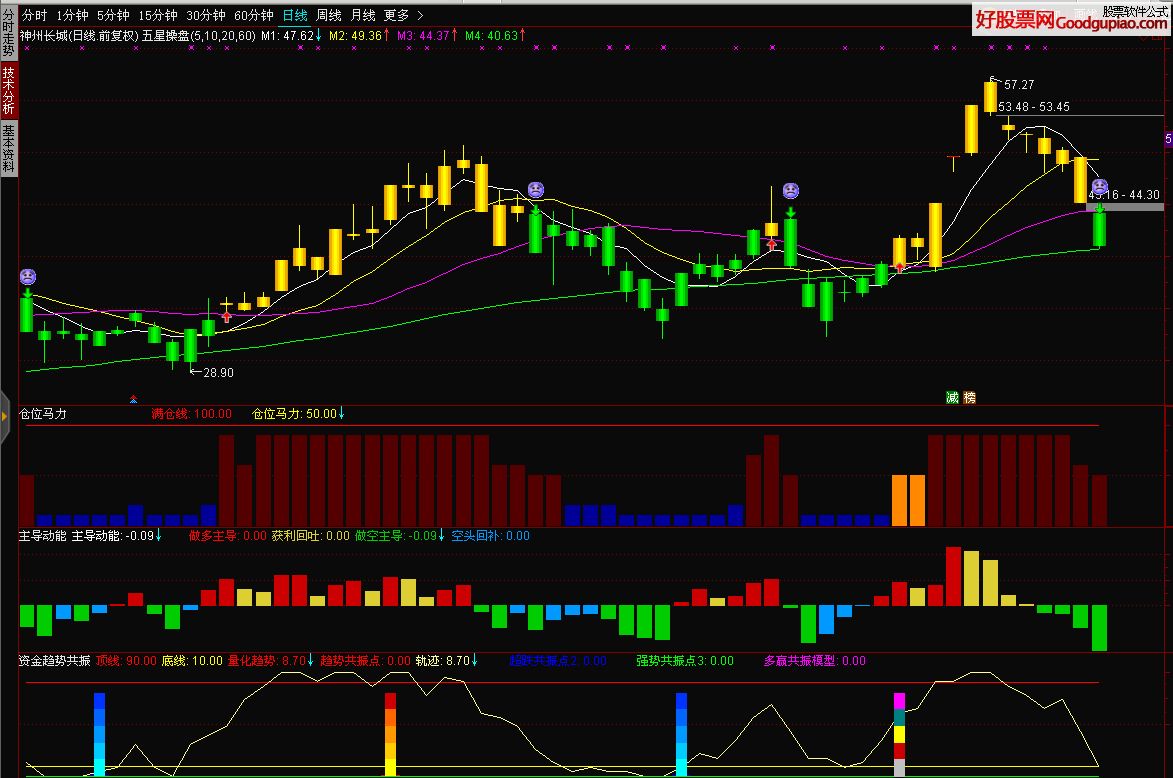Click the stock title 神州长城(日线.前复权)
The width and height of the screenshot is (1173, 778).
click(79, 35)
